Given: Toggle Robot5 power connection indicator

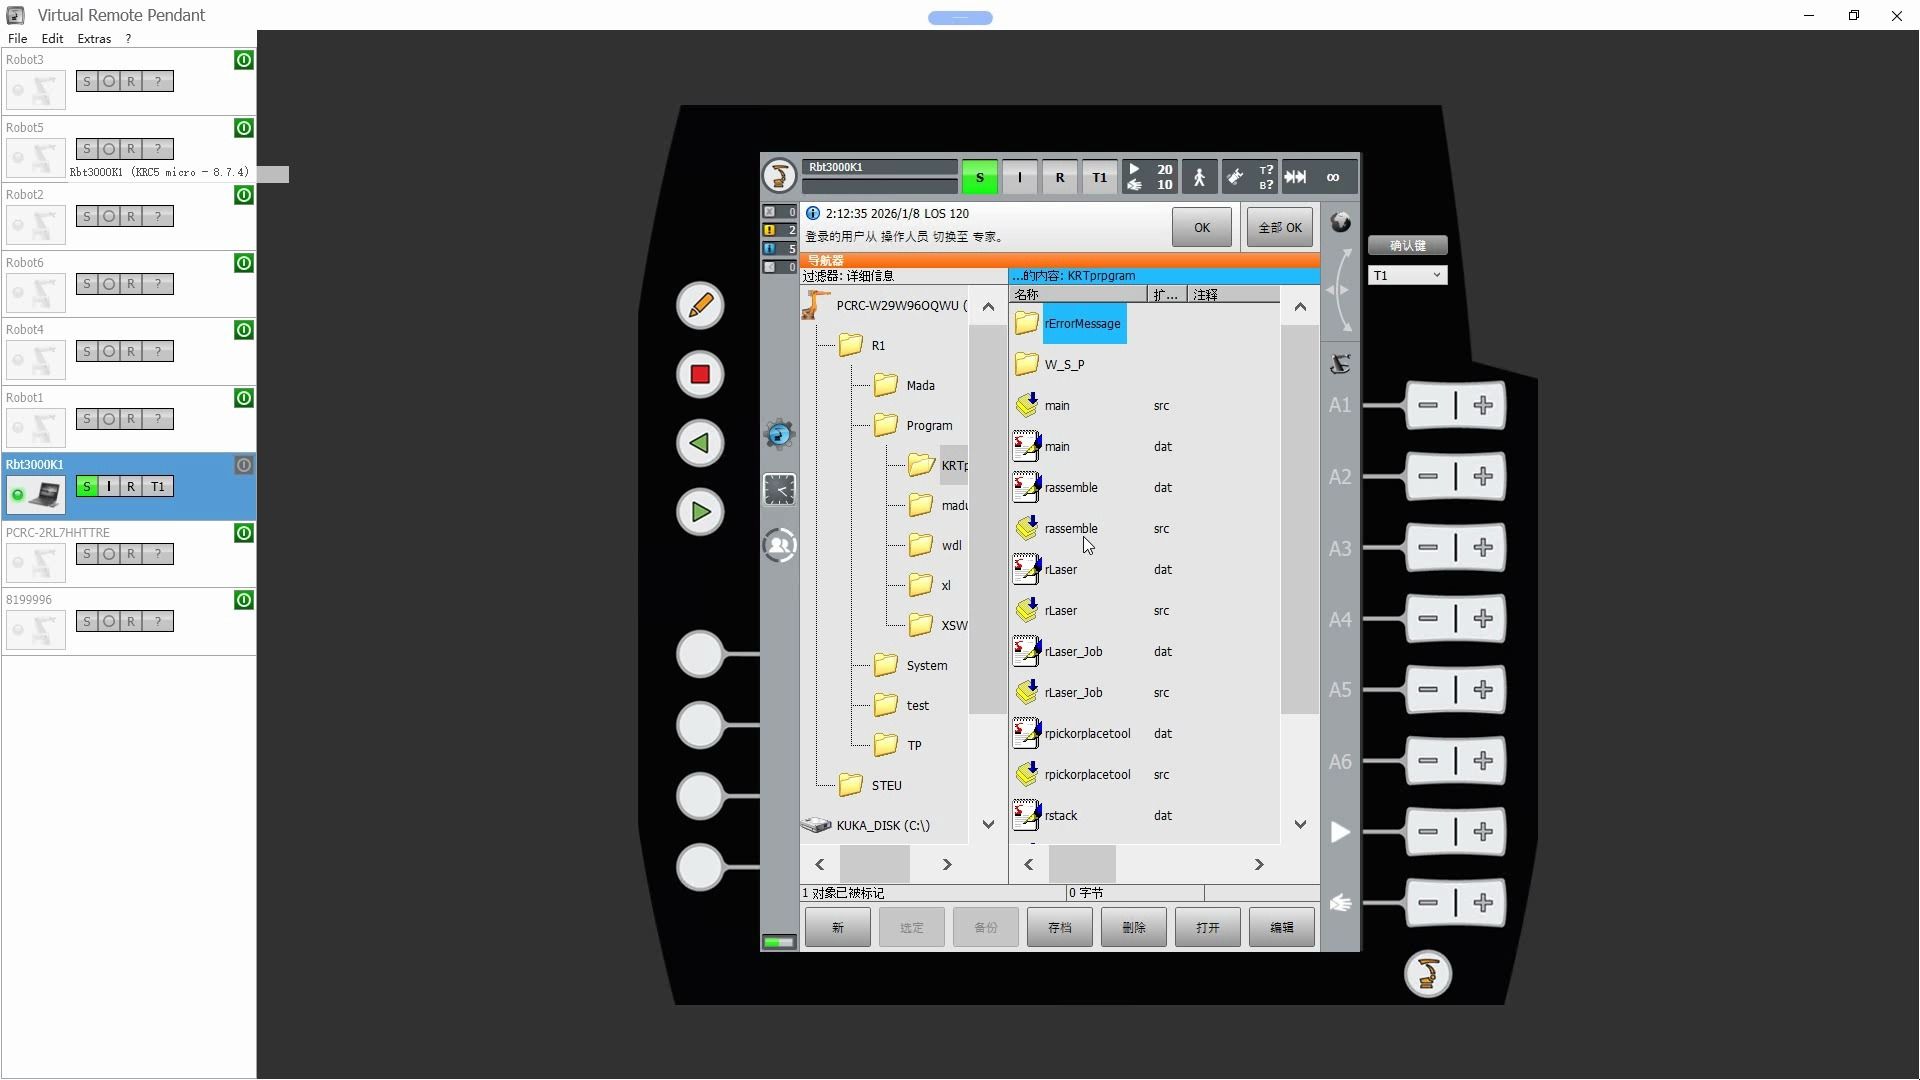Looking at the screenshot, I should click(244, 128).
